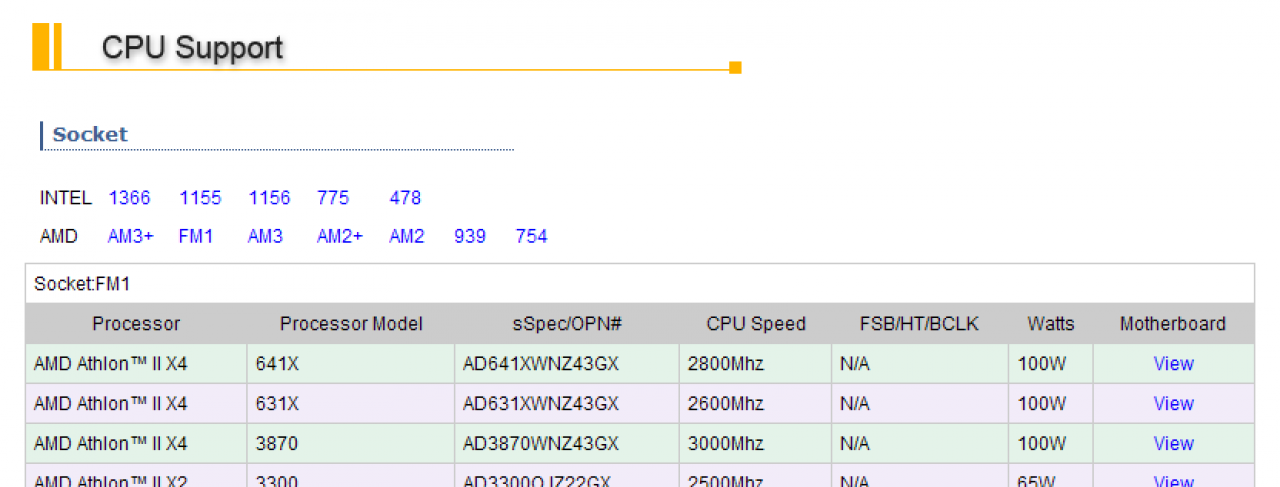Viewport: 1280px width, 487px height.
Task: View motherboards for the 641X processor
Action: pyautogui.click(x=1173, y=364)
